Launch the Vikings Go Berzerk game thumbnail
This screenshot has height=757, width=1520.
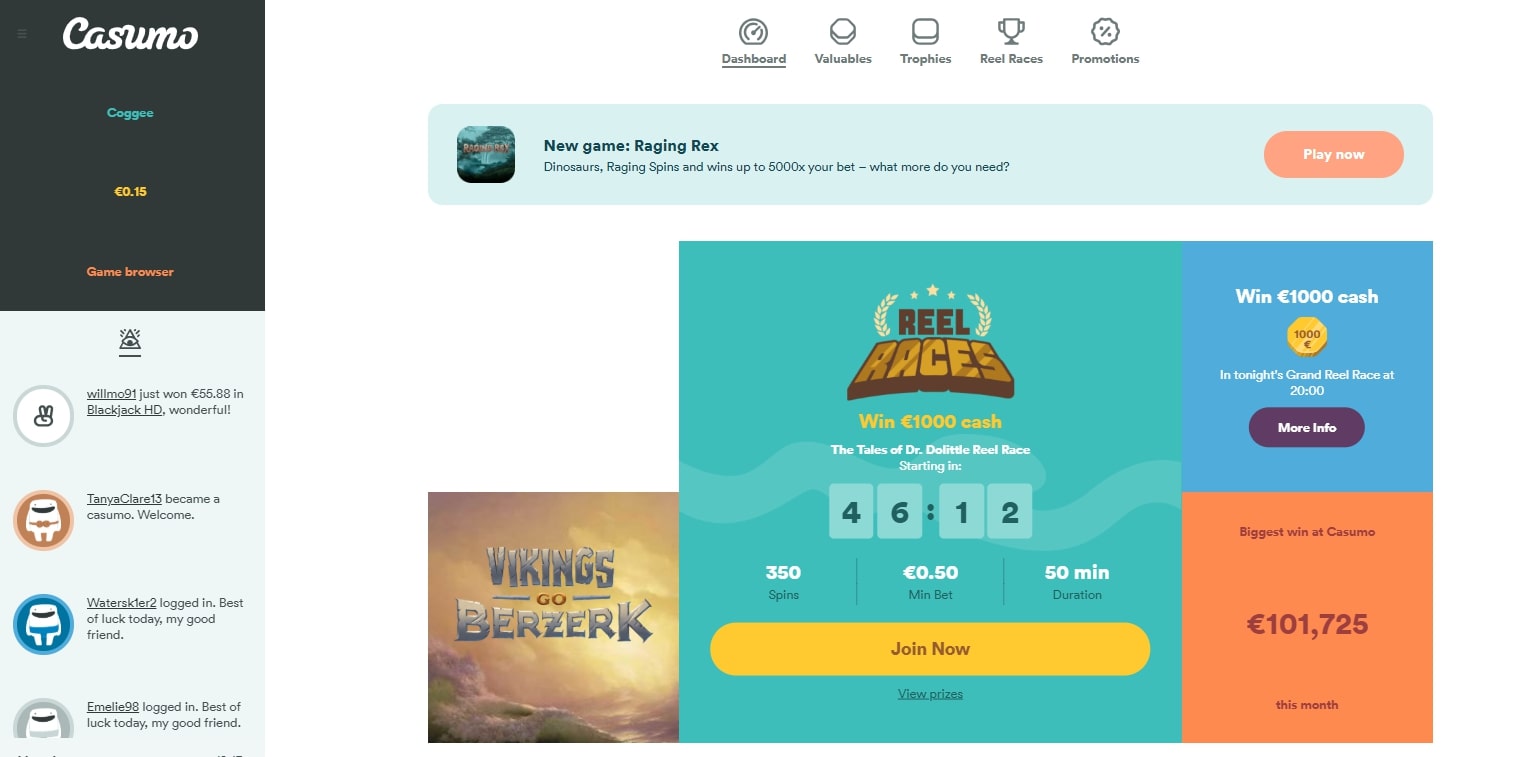pyautogui.click(x=553, y=617)
